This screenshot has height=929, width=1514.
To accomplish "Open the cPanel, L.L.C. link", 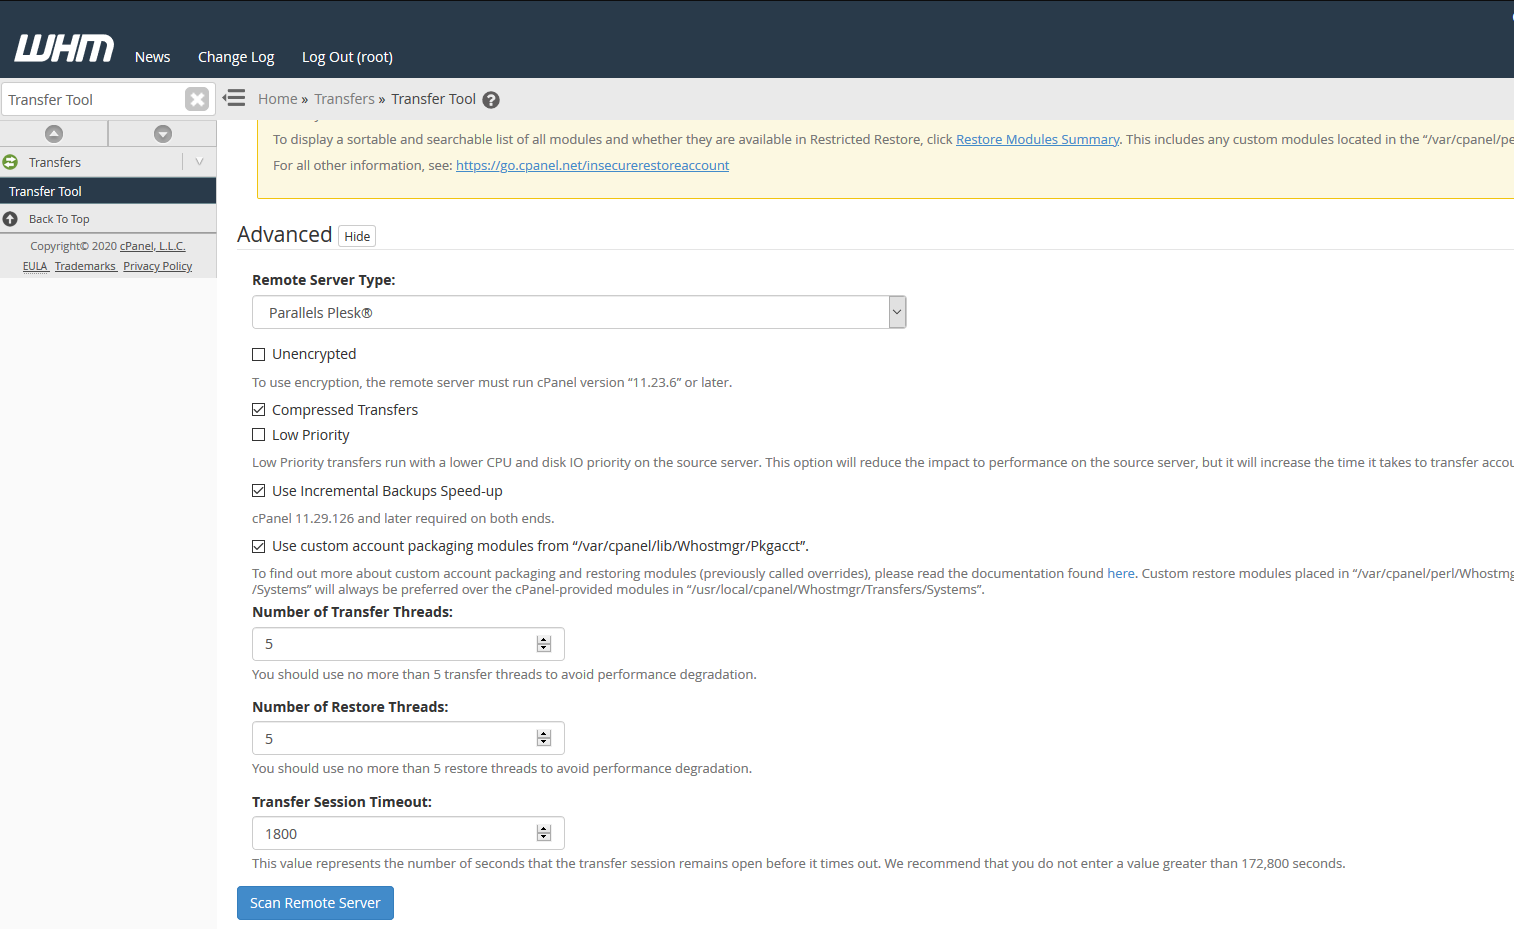I will pos(153,246).
